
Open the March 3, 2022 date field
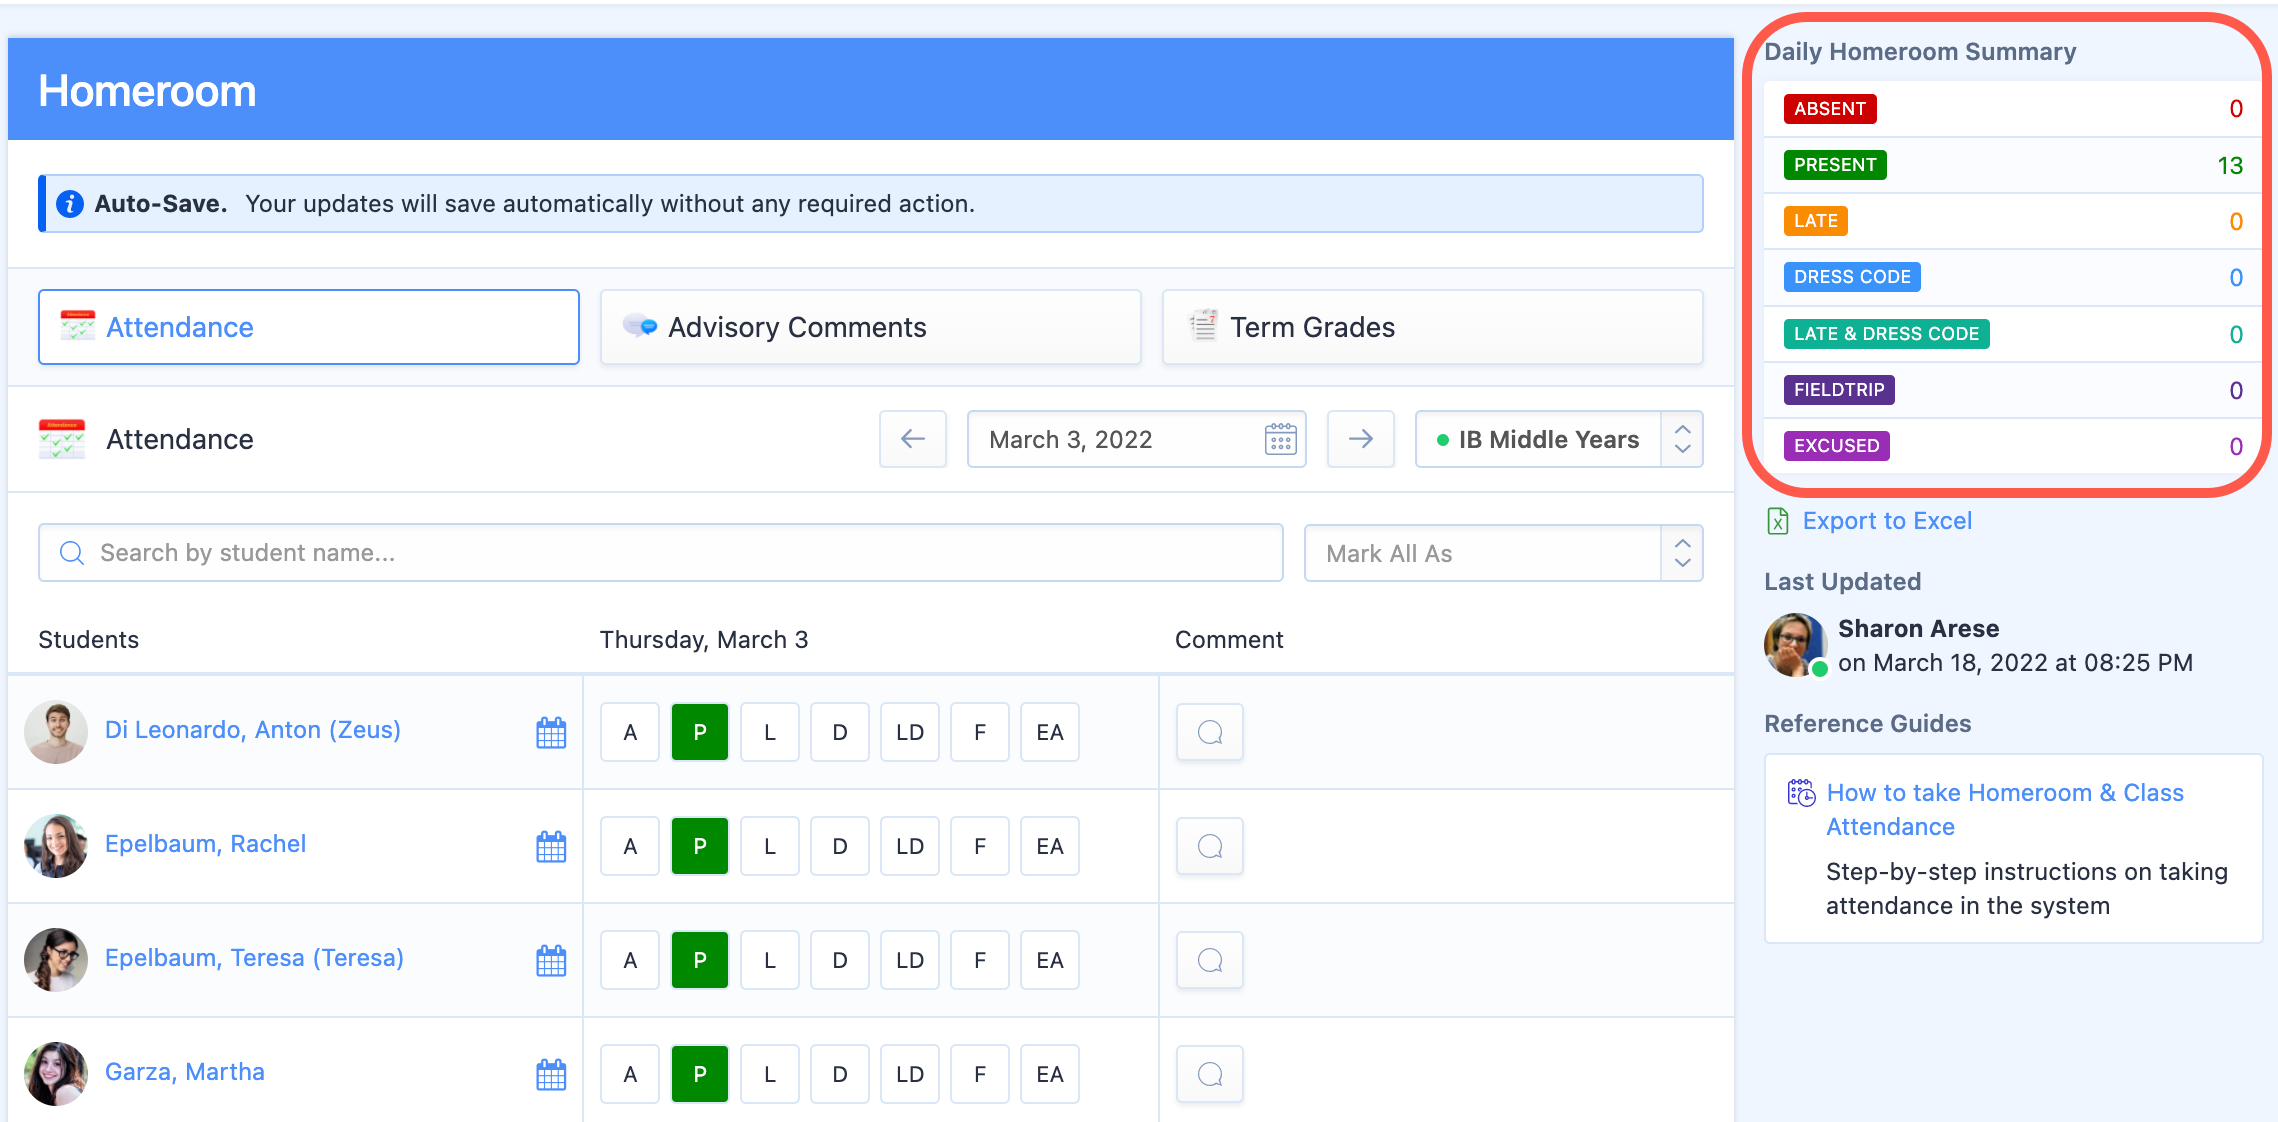(1110, 439)
